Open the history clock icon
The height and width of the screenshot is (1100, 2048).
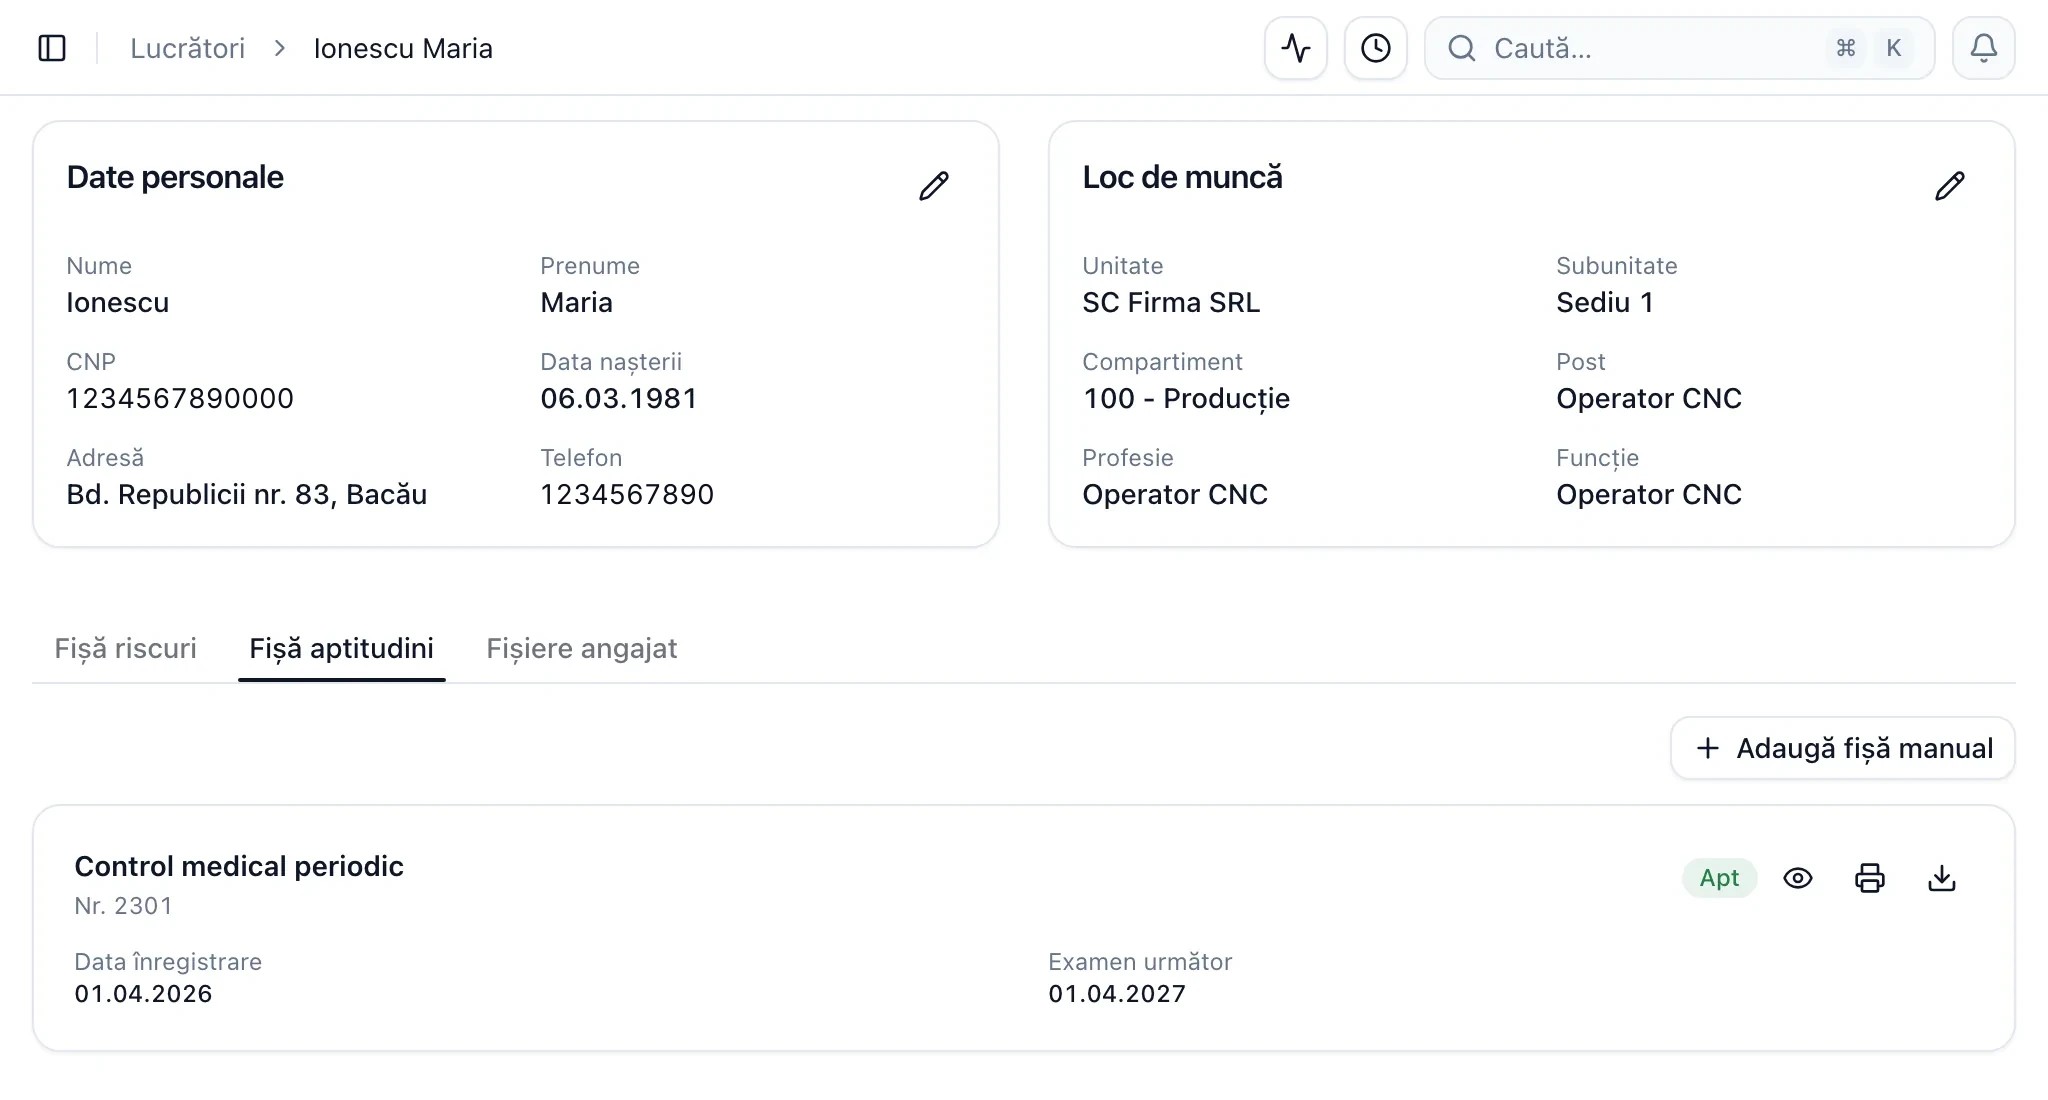[x=1376, y=48]
